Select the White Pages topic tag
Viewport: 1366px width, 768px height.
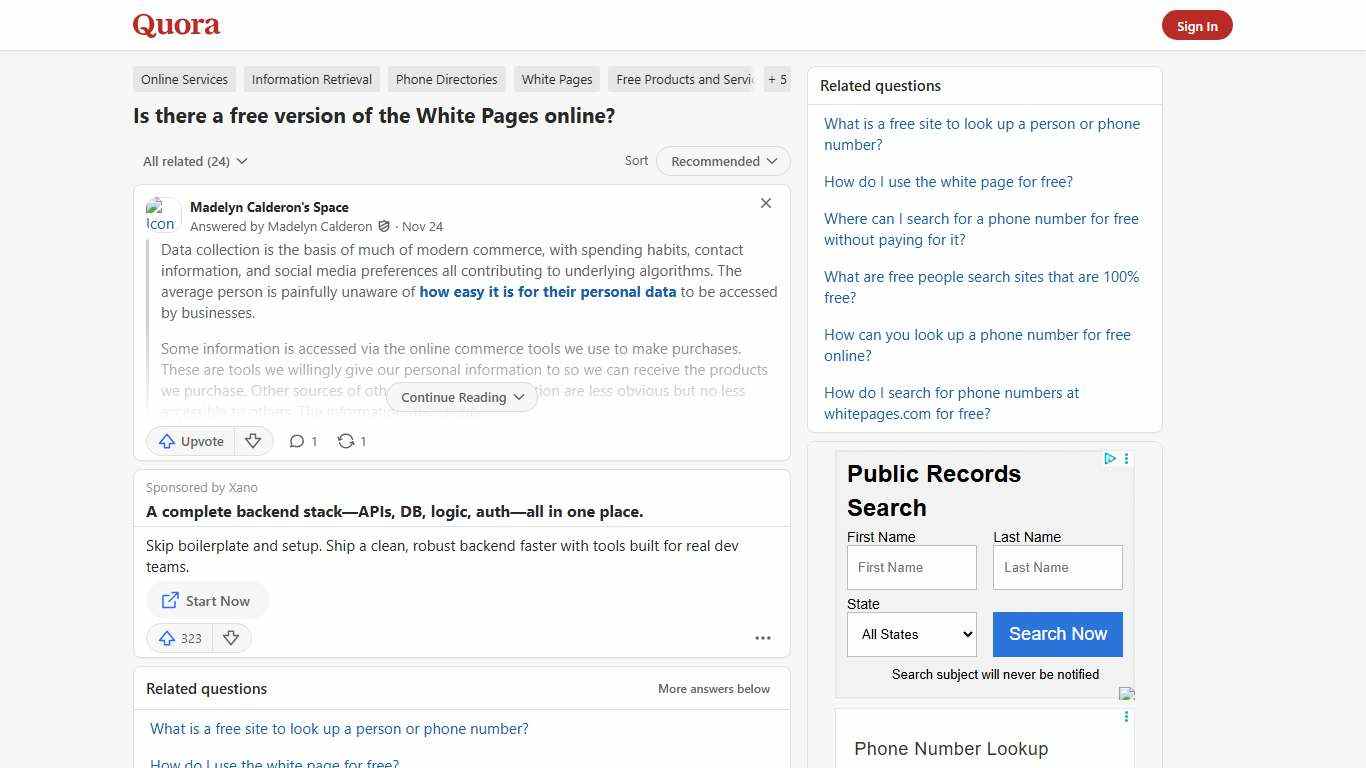coord(556,79)
